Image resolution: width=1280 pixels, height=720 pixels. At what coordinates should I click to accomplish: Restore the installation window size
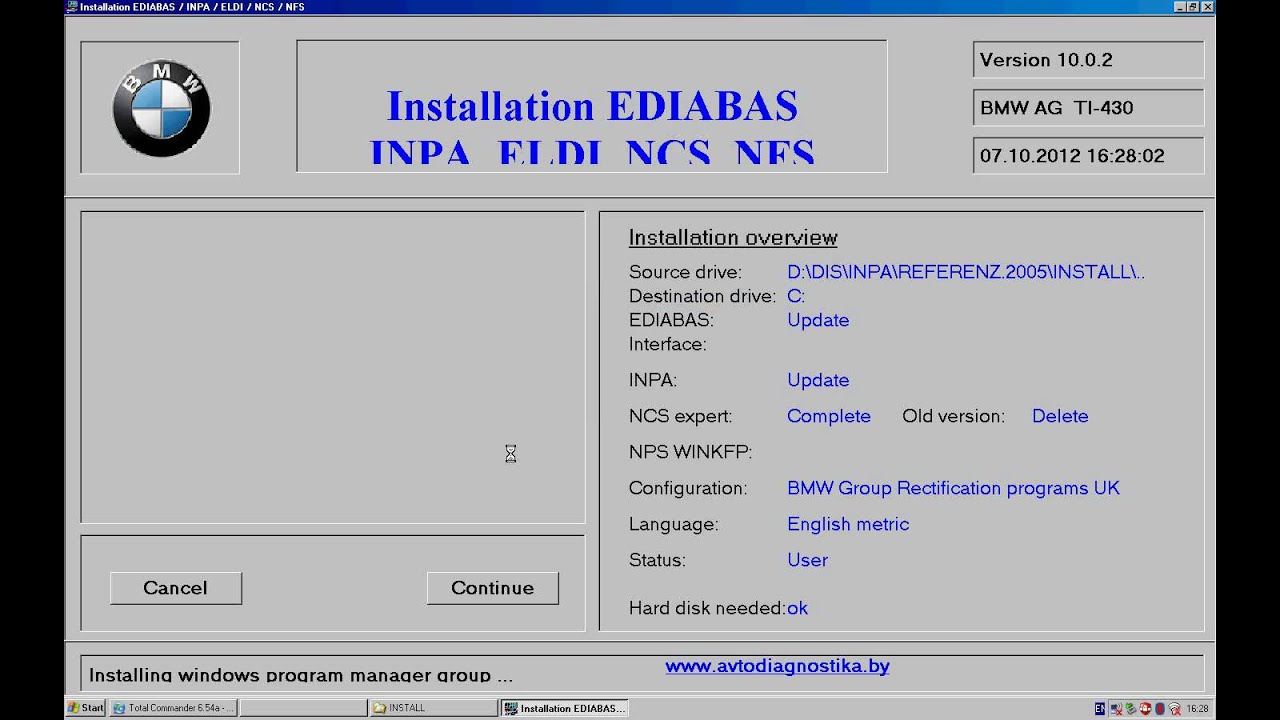[1193, 7]
